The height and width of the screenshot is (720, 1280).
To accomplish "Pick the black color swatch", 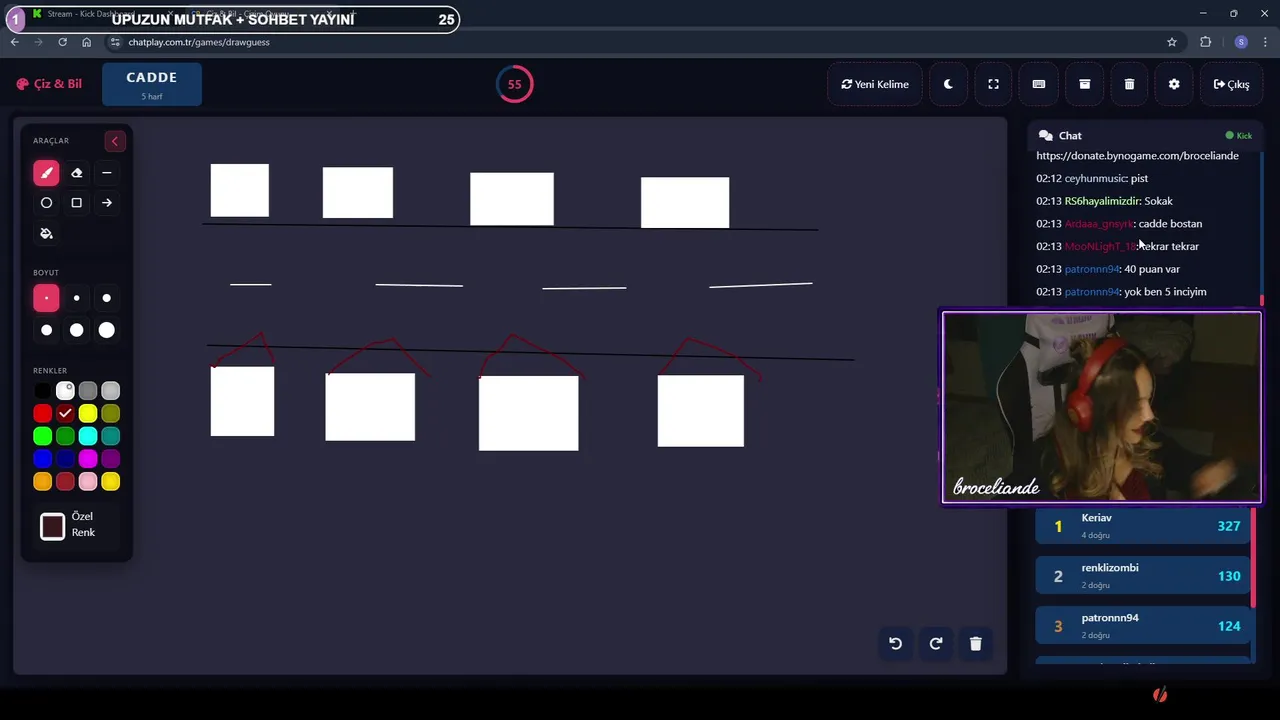I will click(42, 391).
